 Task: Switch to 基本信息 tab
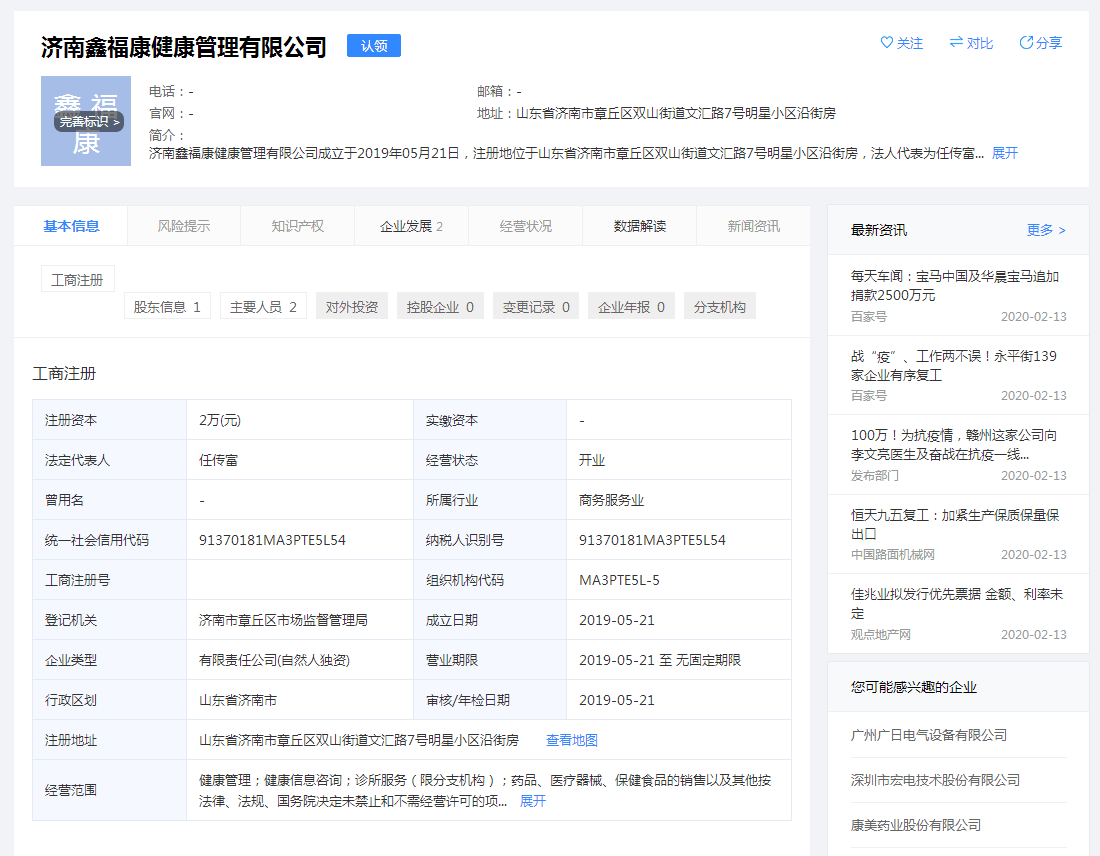coord(71,226)
